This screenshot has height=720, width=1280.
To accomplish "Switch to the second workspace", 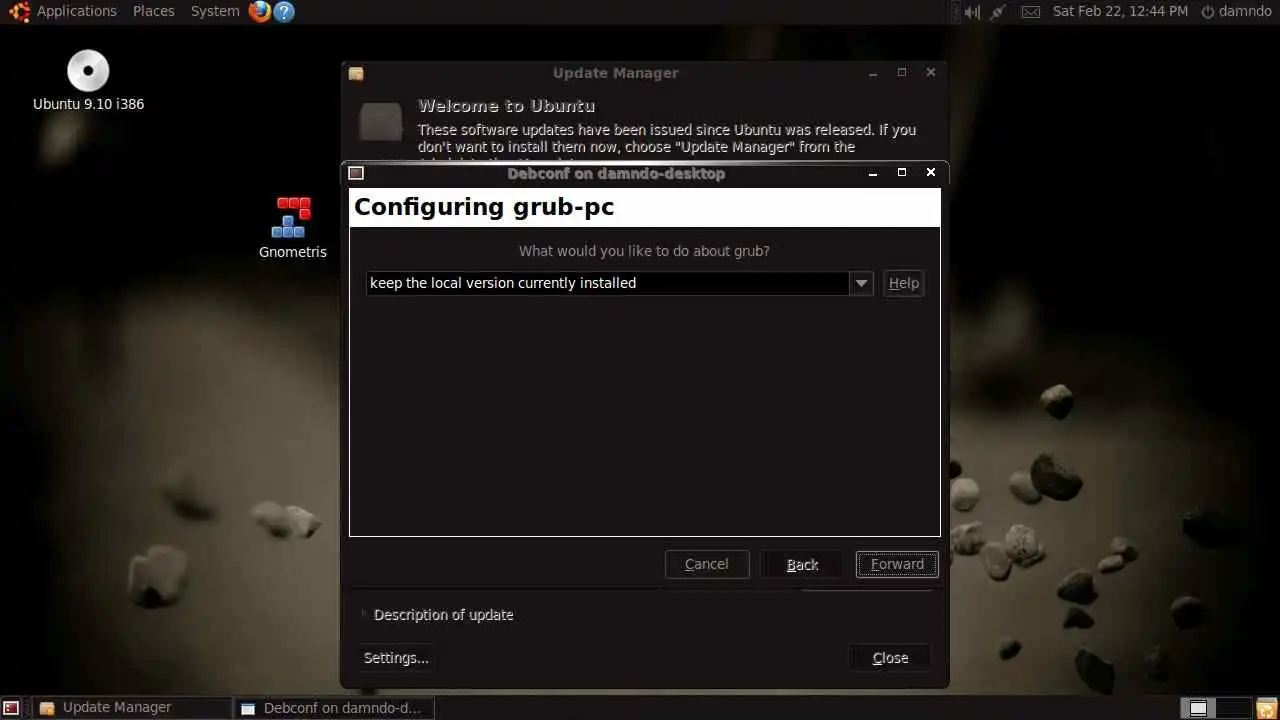I will [1233, 708].
